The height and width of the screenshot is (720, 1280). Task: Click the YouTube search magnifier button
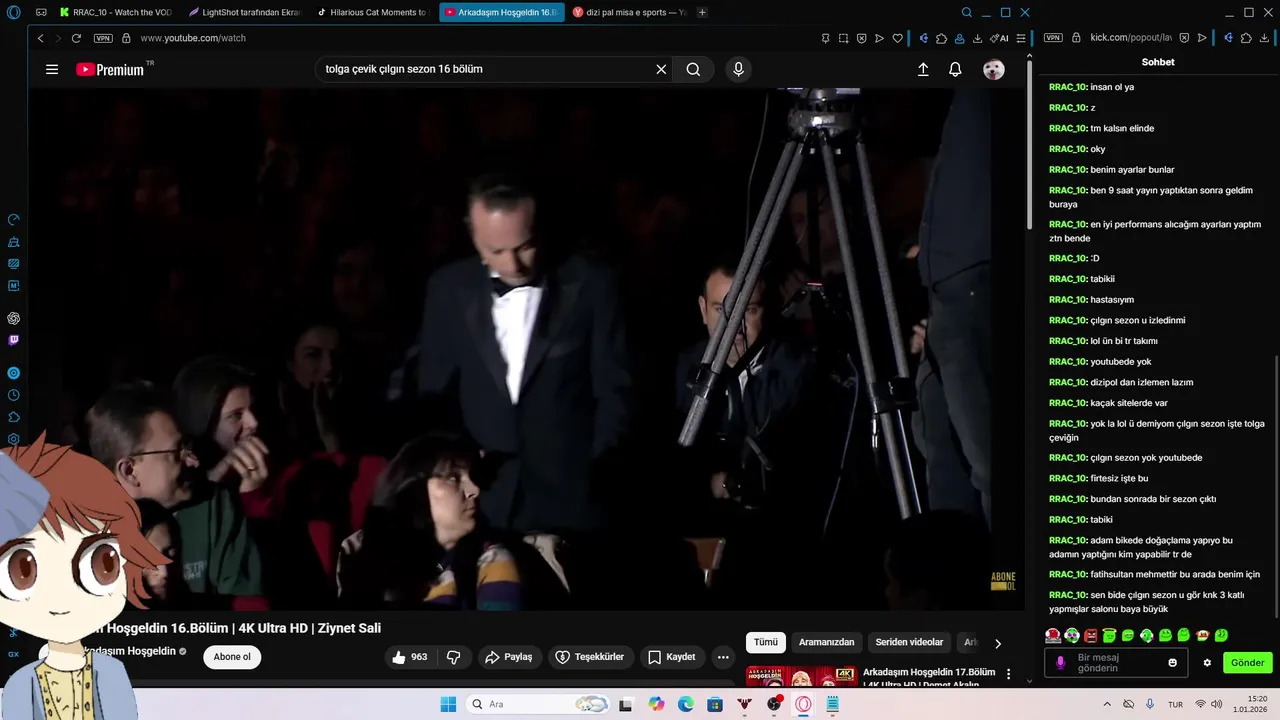[693, 69]
